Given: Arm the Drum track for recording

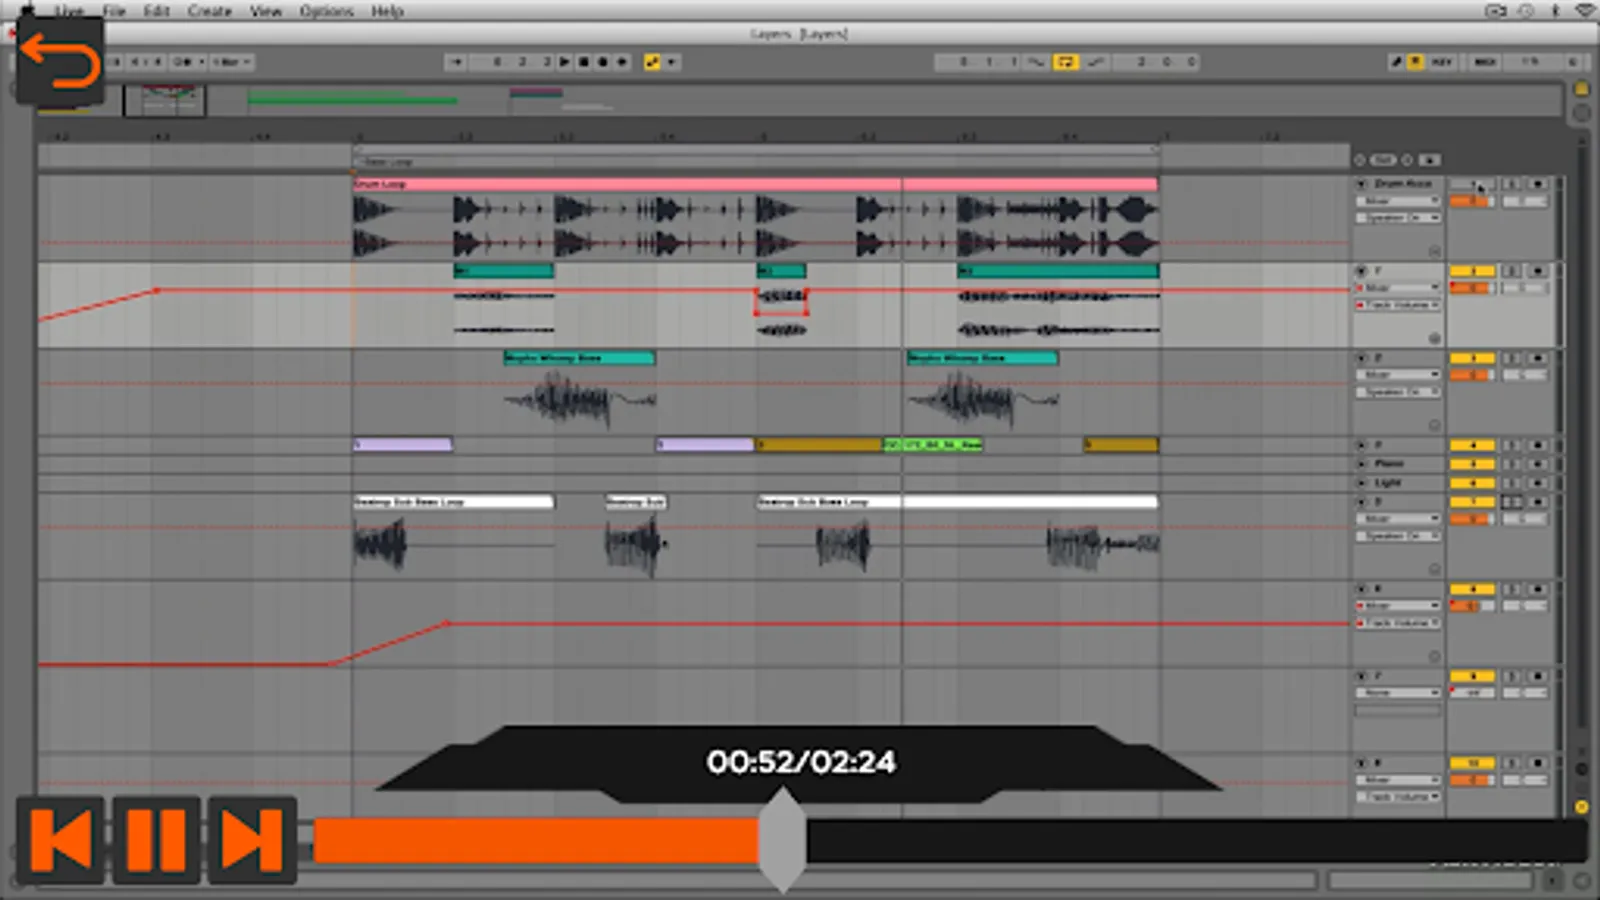Looking at the screenshot, I should click(x=1537, y=184).
